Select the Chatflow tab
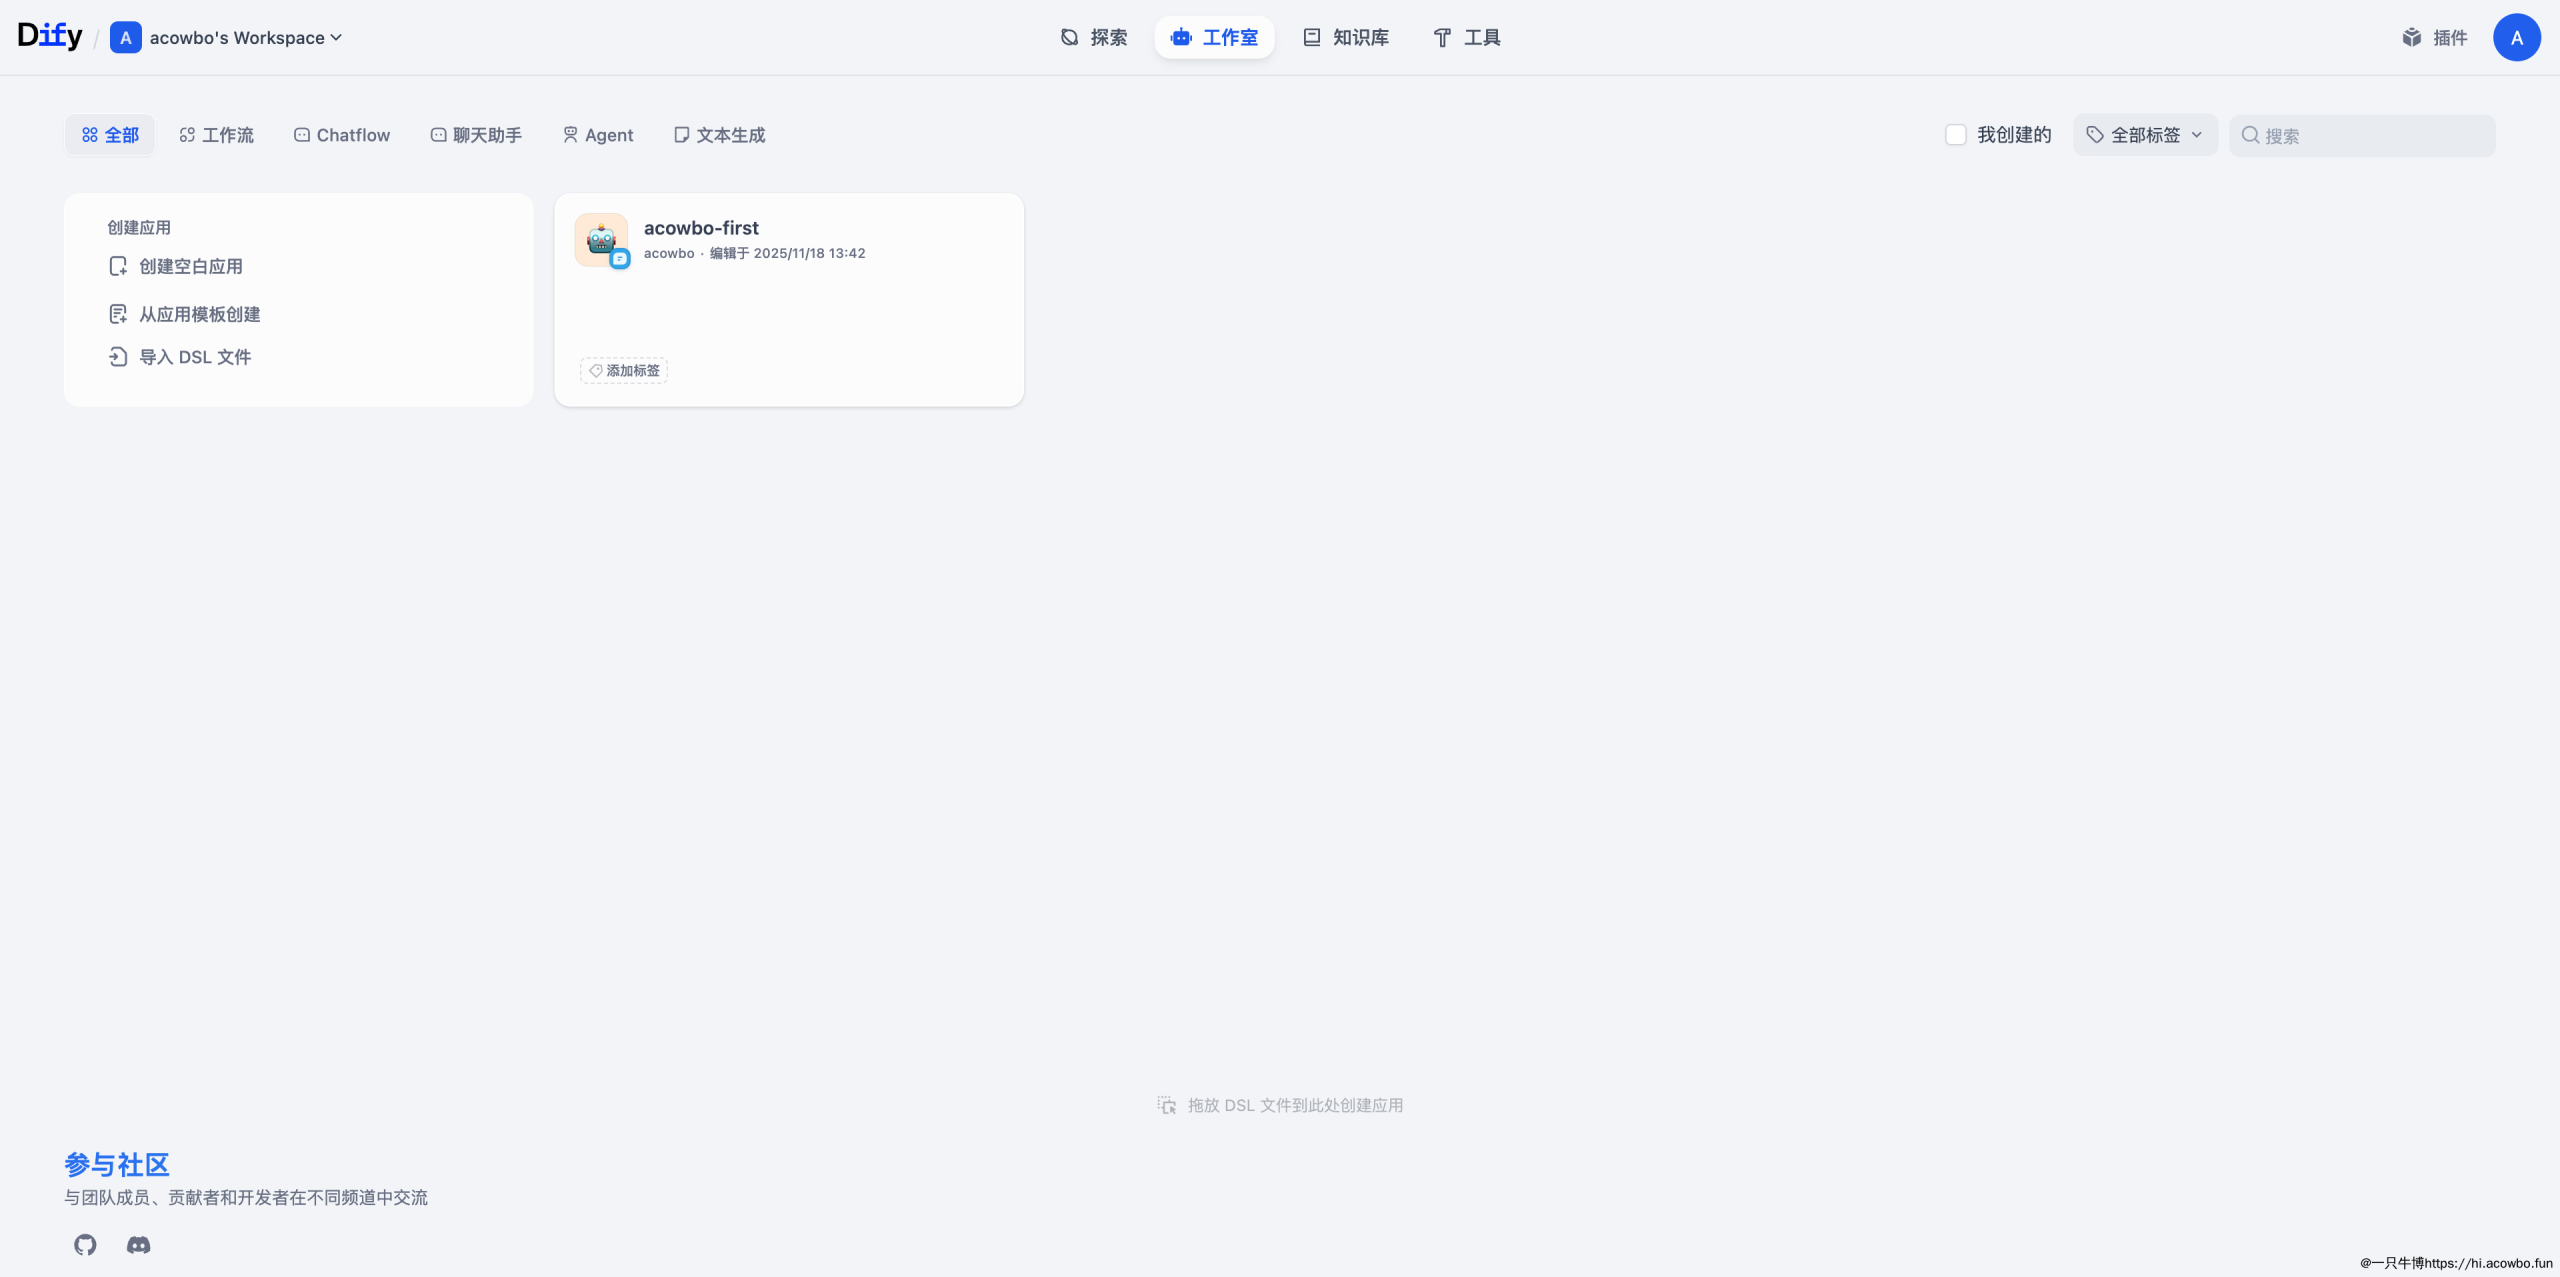This screenshot has width=2560, height=1277. tap(342, 135)
